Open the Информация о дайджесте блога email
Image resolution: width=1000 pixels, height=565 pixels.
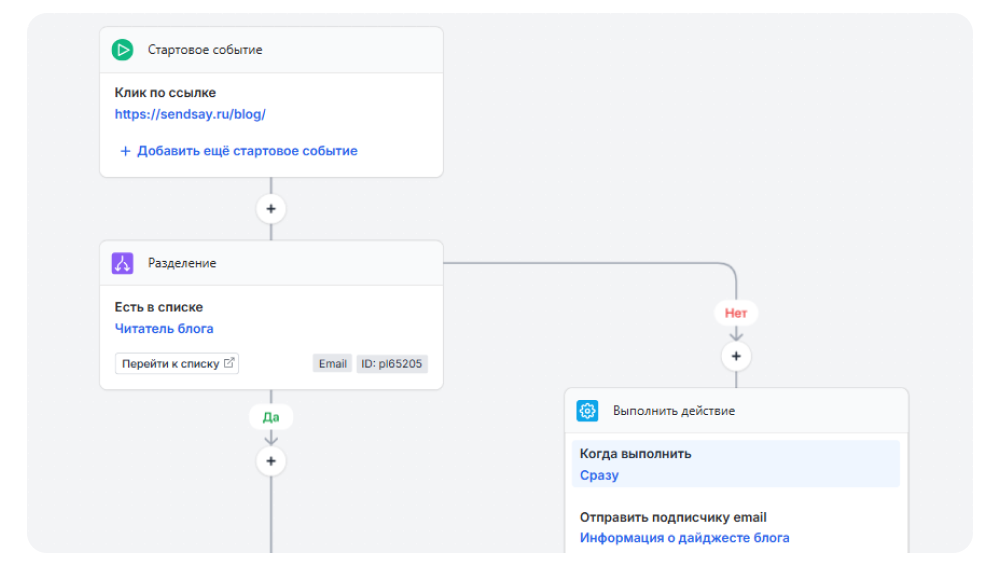684,538
